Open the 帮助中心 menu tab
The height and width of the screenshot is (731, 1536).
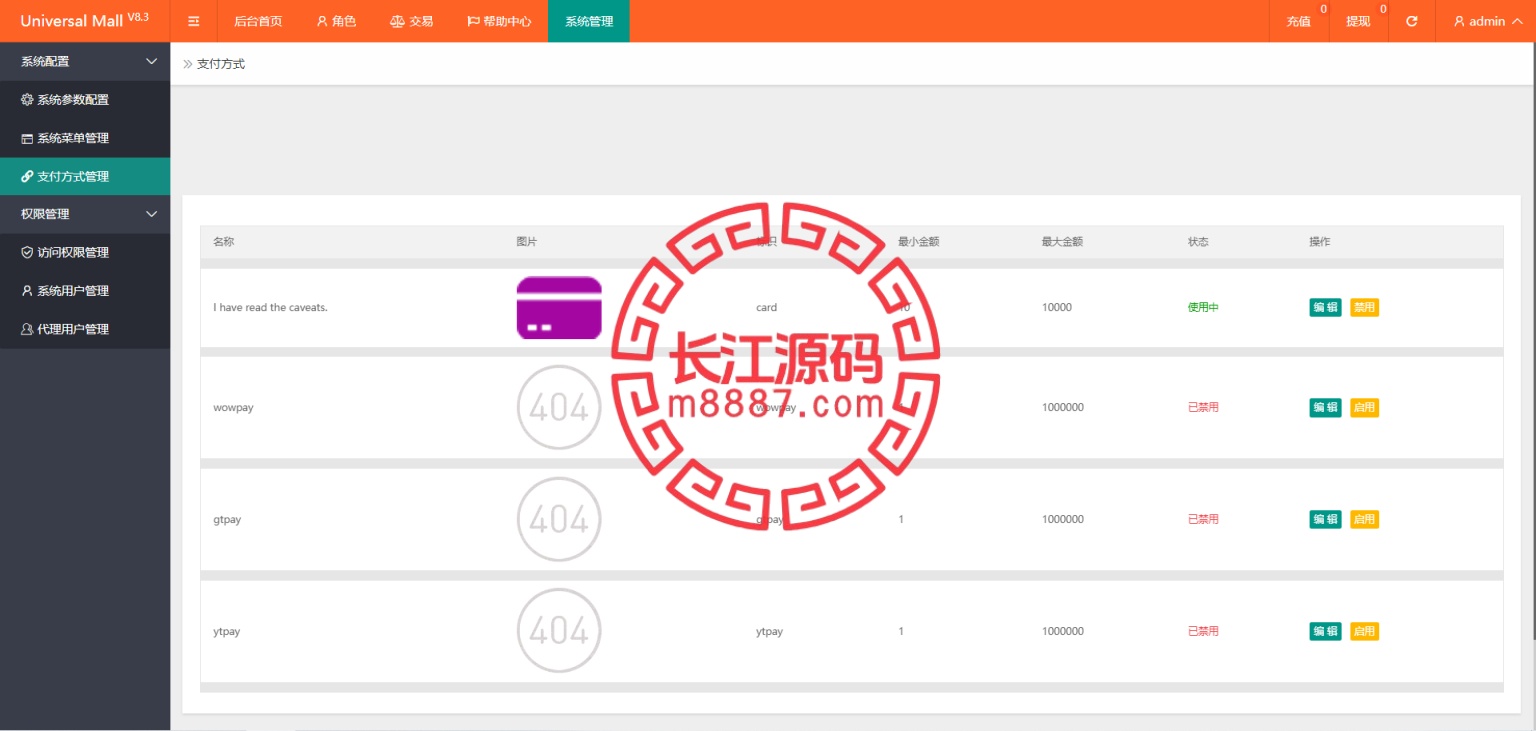click(499, 21)
